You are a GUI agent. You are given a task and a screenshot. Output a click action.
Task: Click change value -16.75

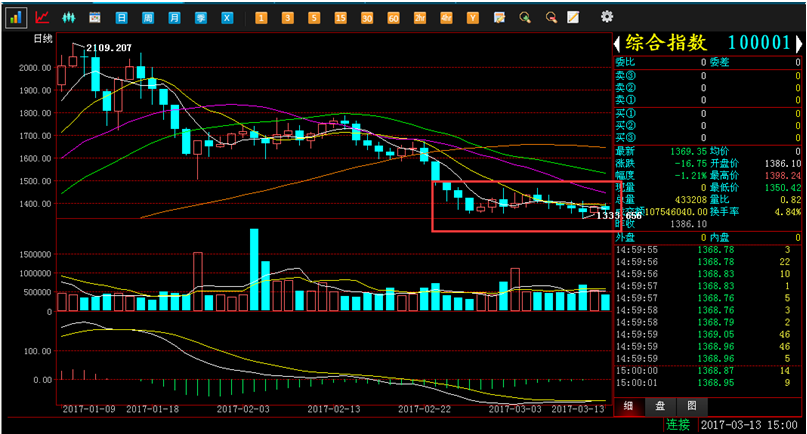pos(690,164)
